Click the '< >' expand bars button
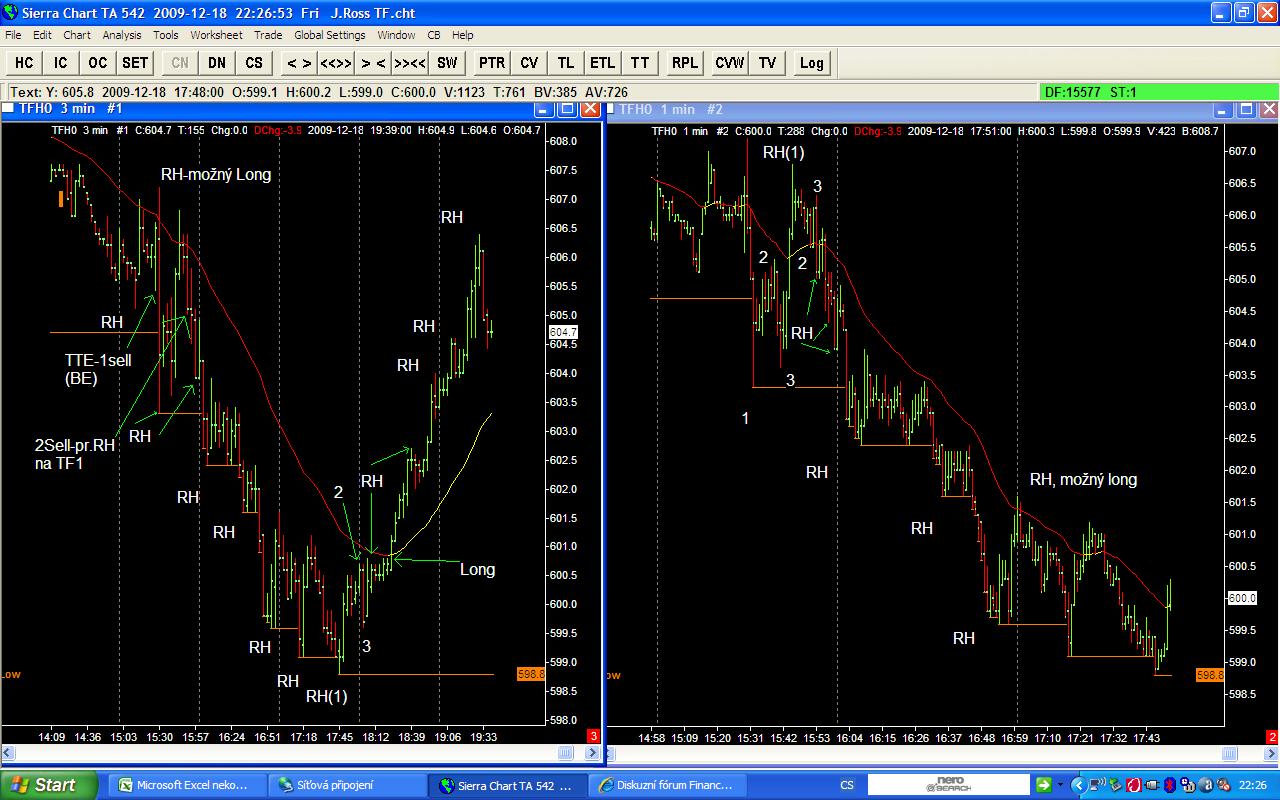This screenshot has height=800, width=1280. tap(299, 63)
